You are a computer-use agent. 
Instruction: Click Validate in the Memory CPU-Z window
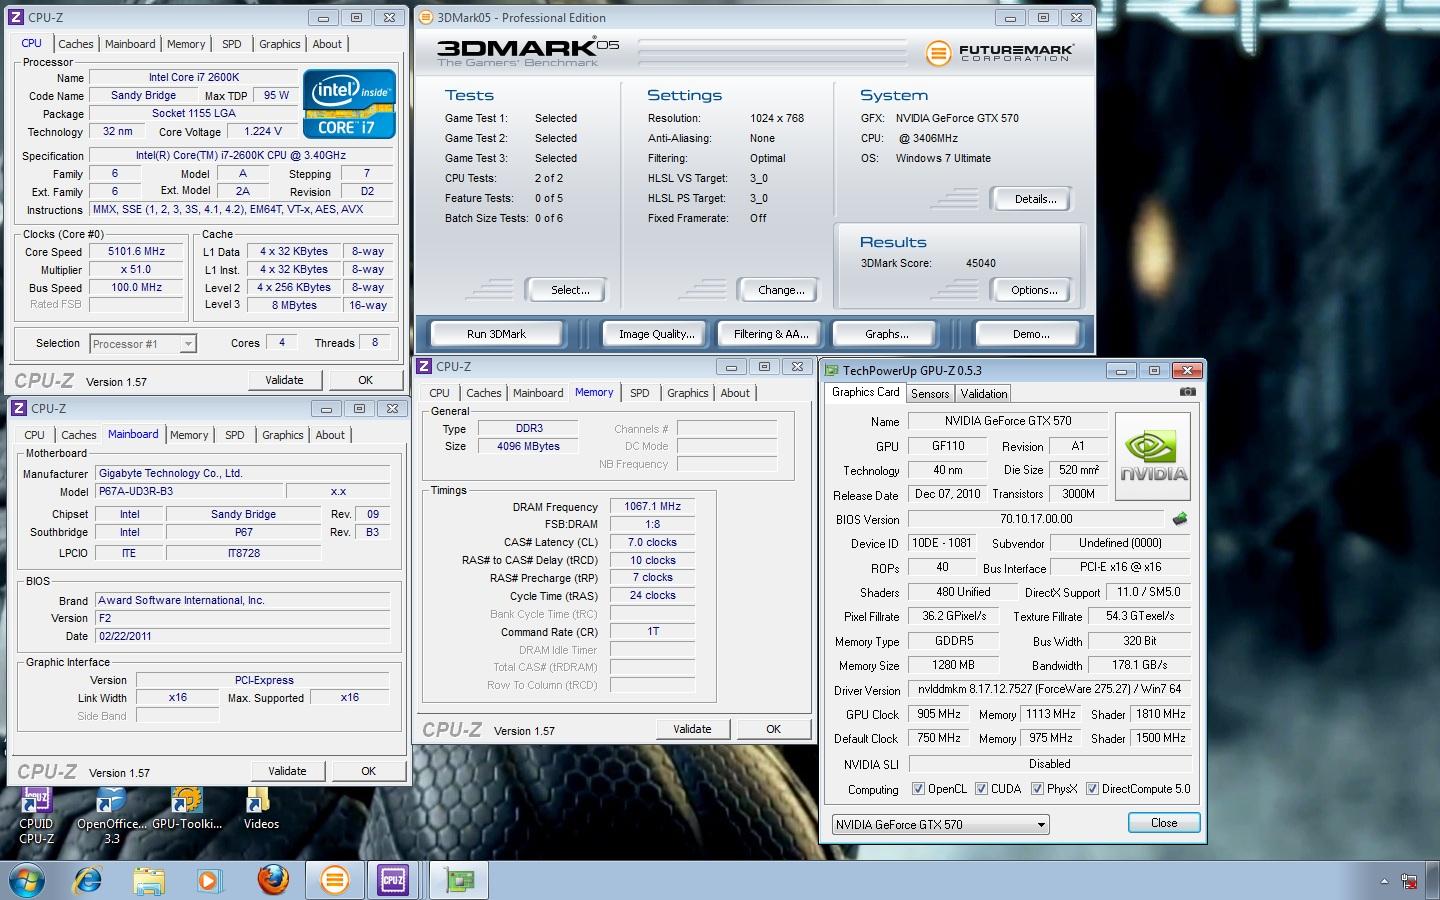point(692,729)
